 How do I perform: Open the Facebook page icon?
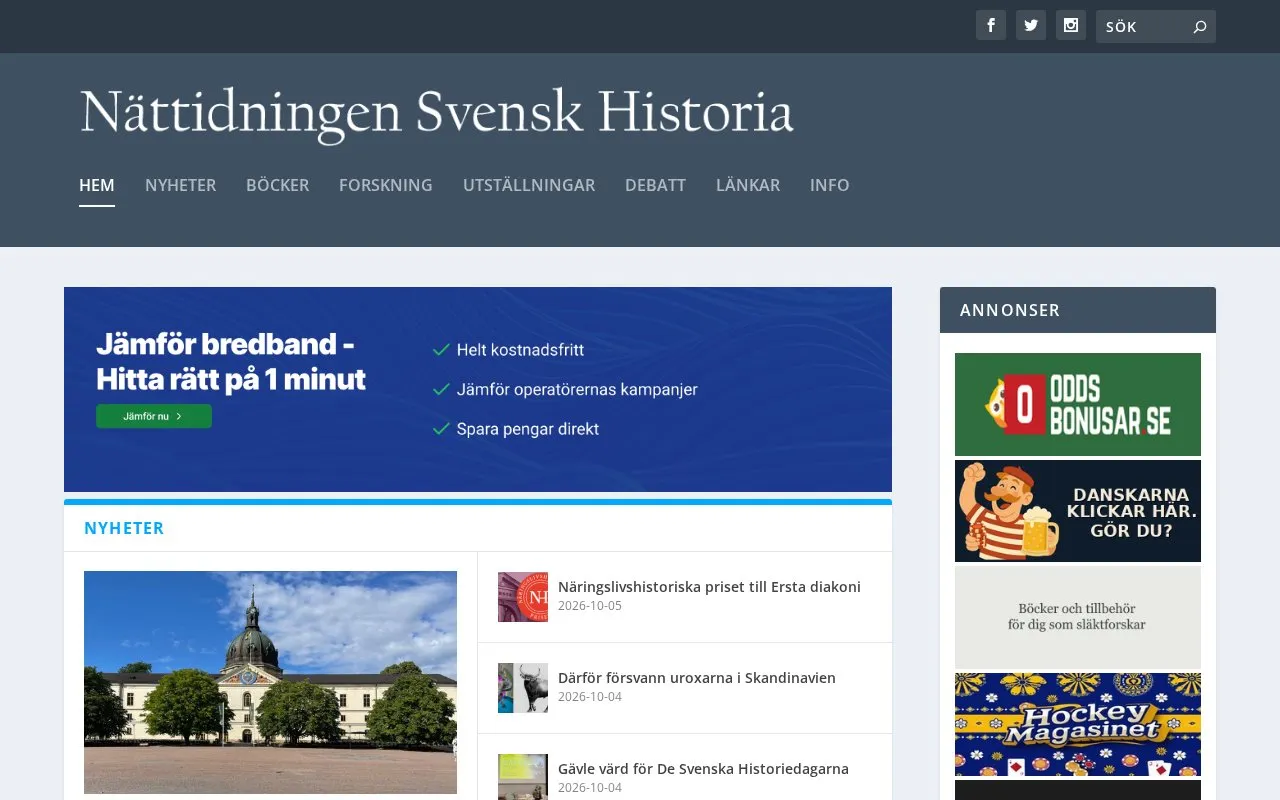tap(991, 26)
